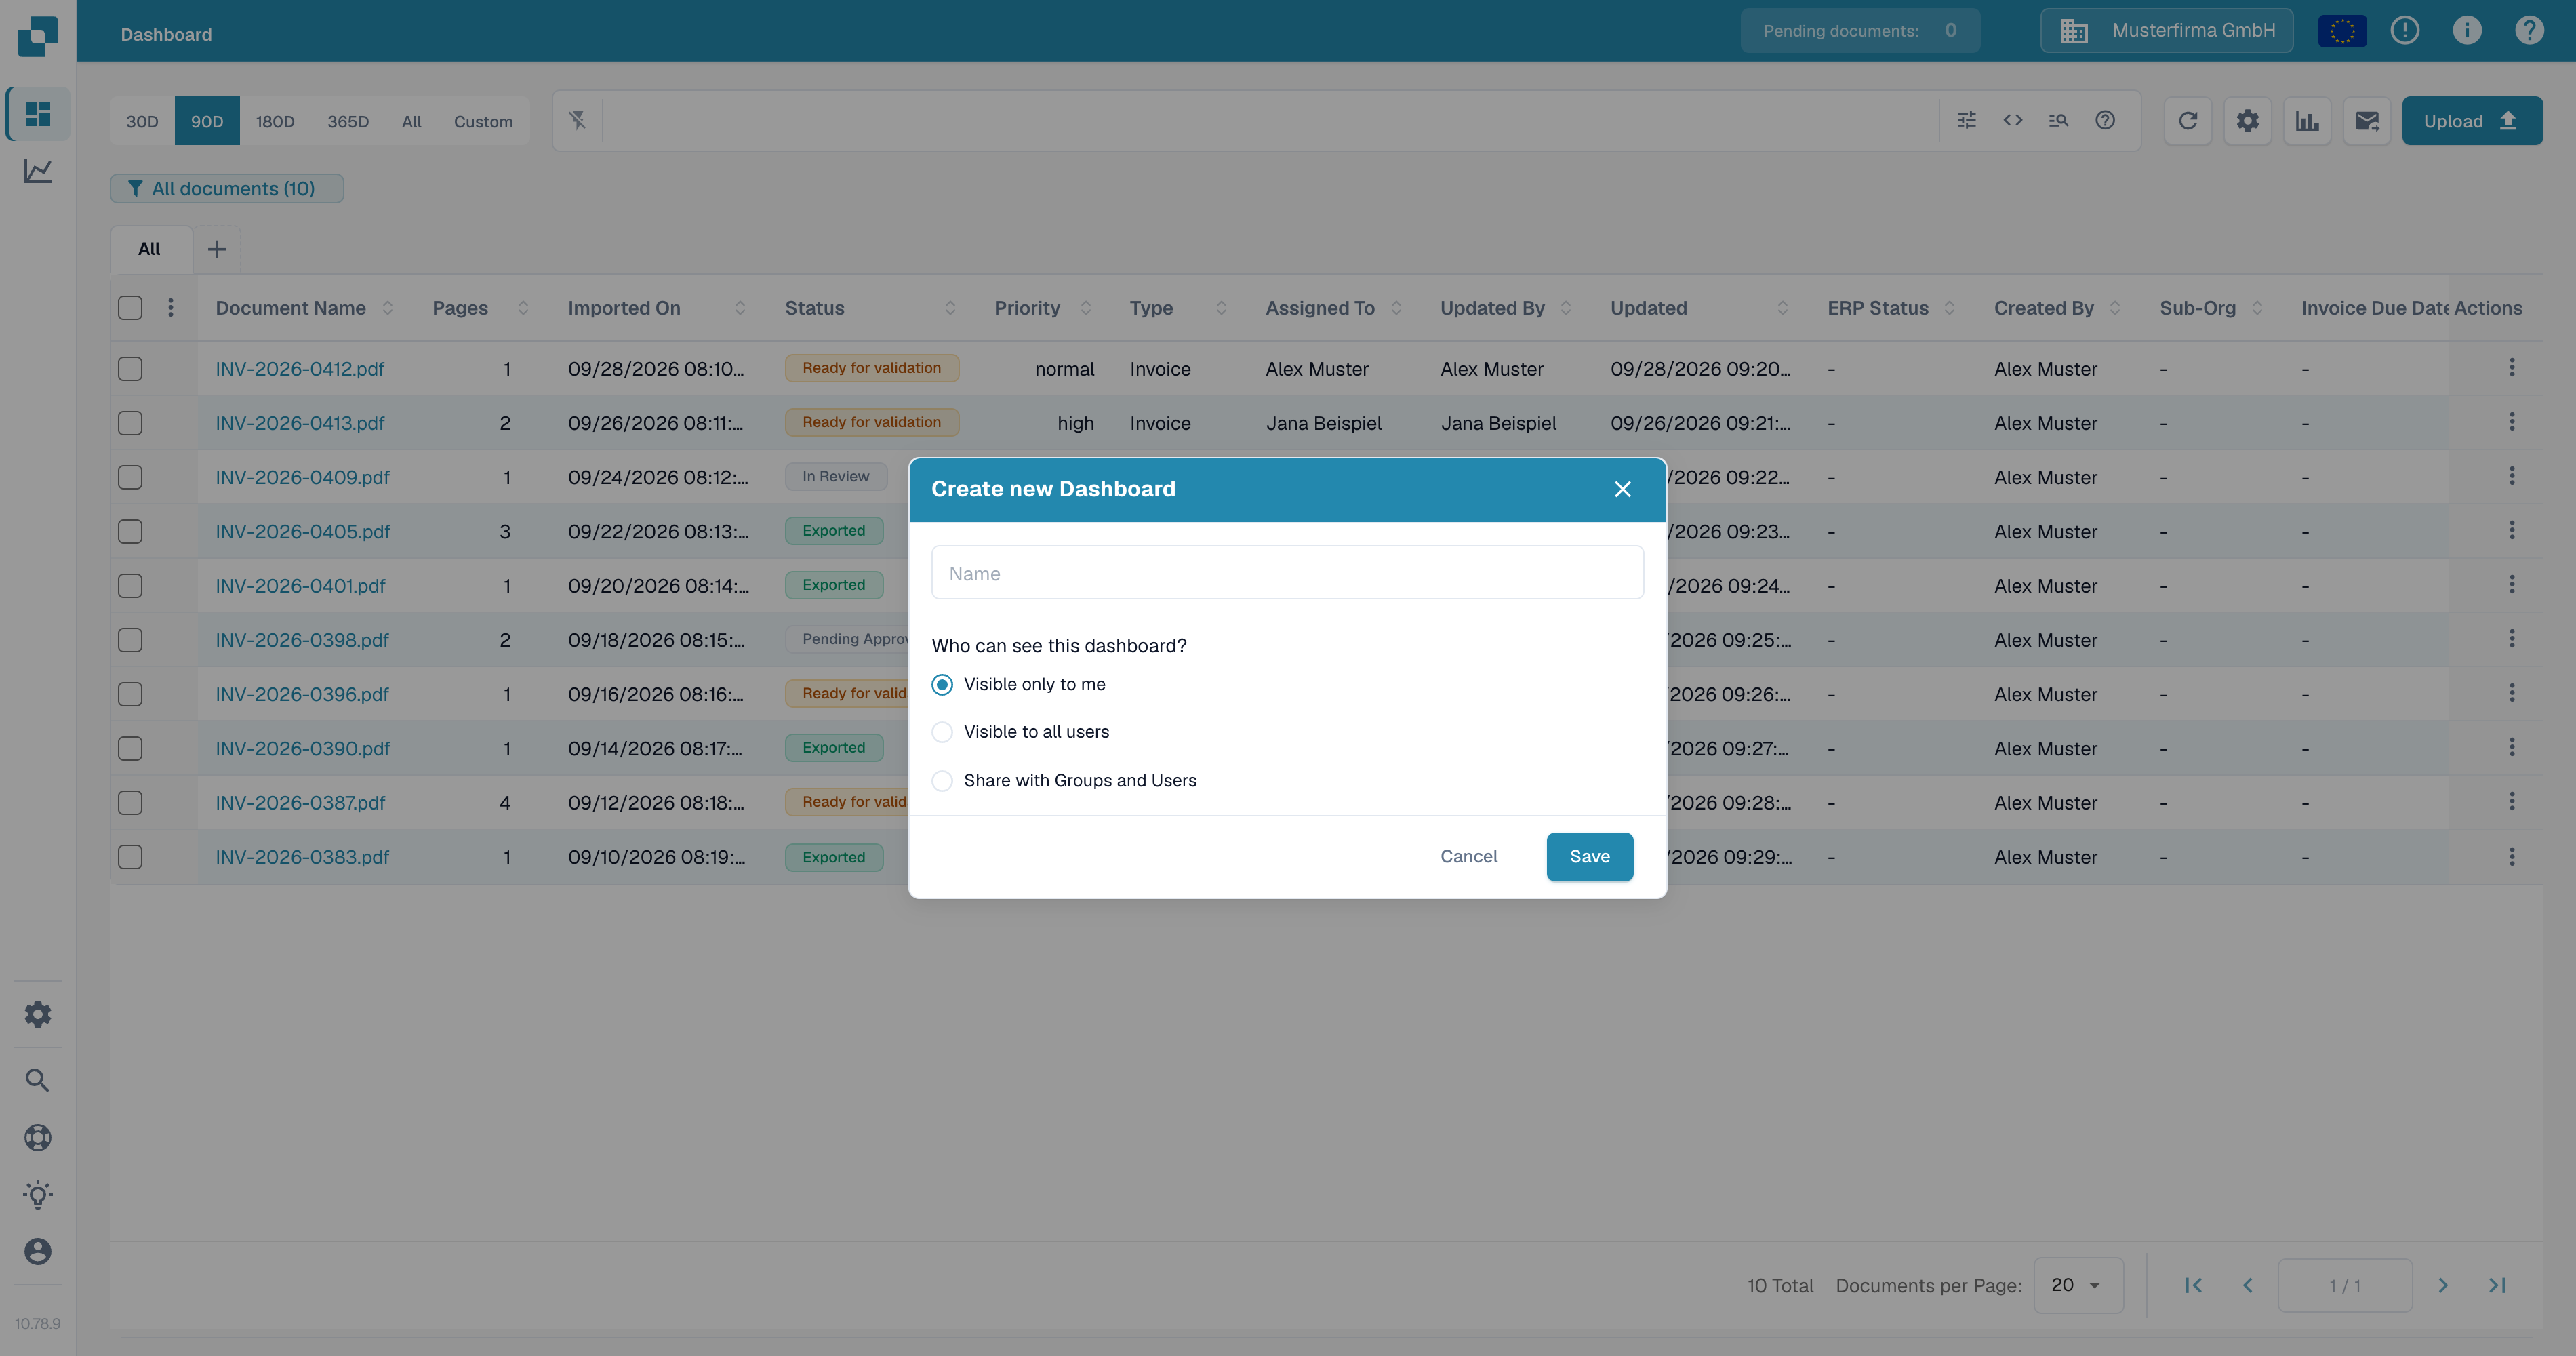The height and width of the screenshot is (1356, 2576).
Task: Click the Upload button
Action: (x=2472, y=121)
